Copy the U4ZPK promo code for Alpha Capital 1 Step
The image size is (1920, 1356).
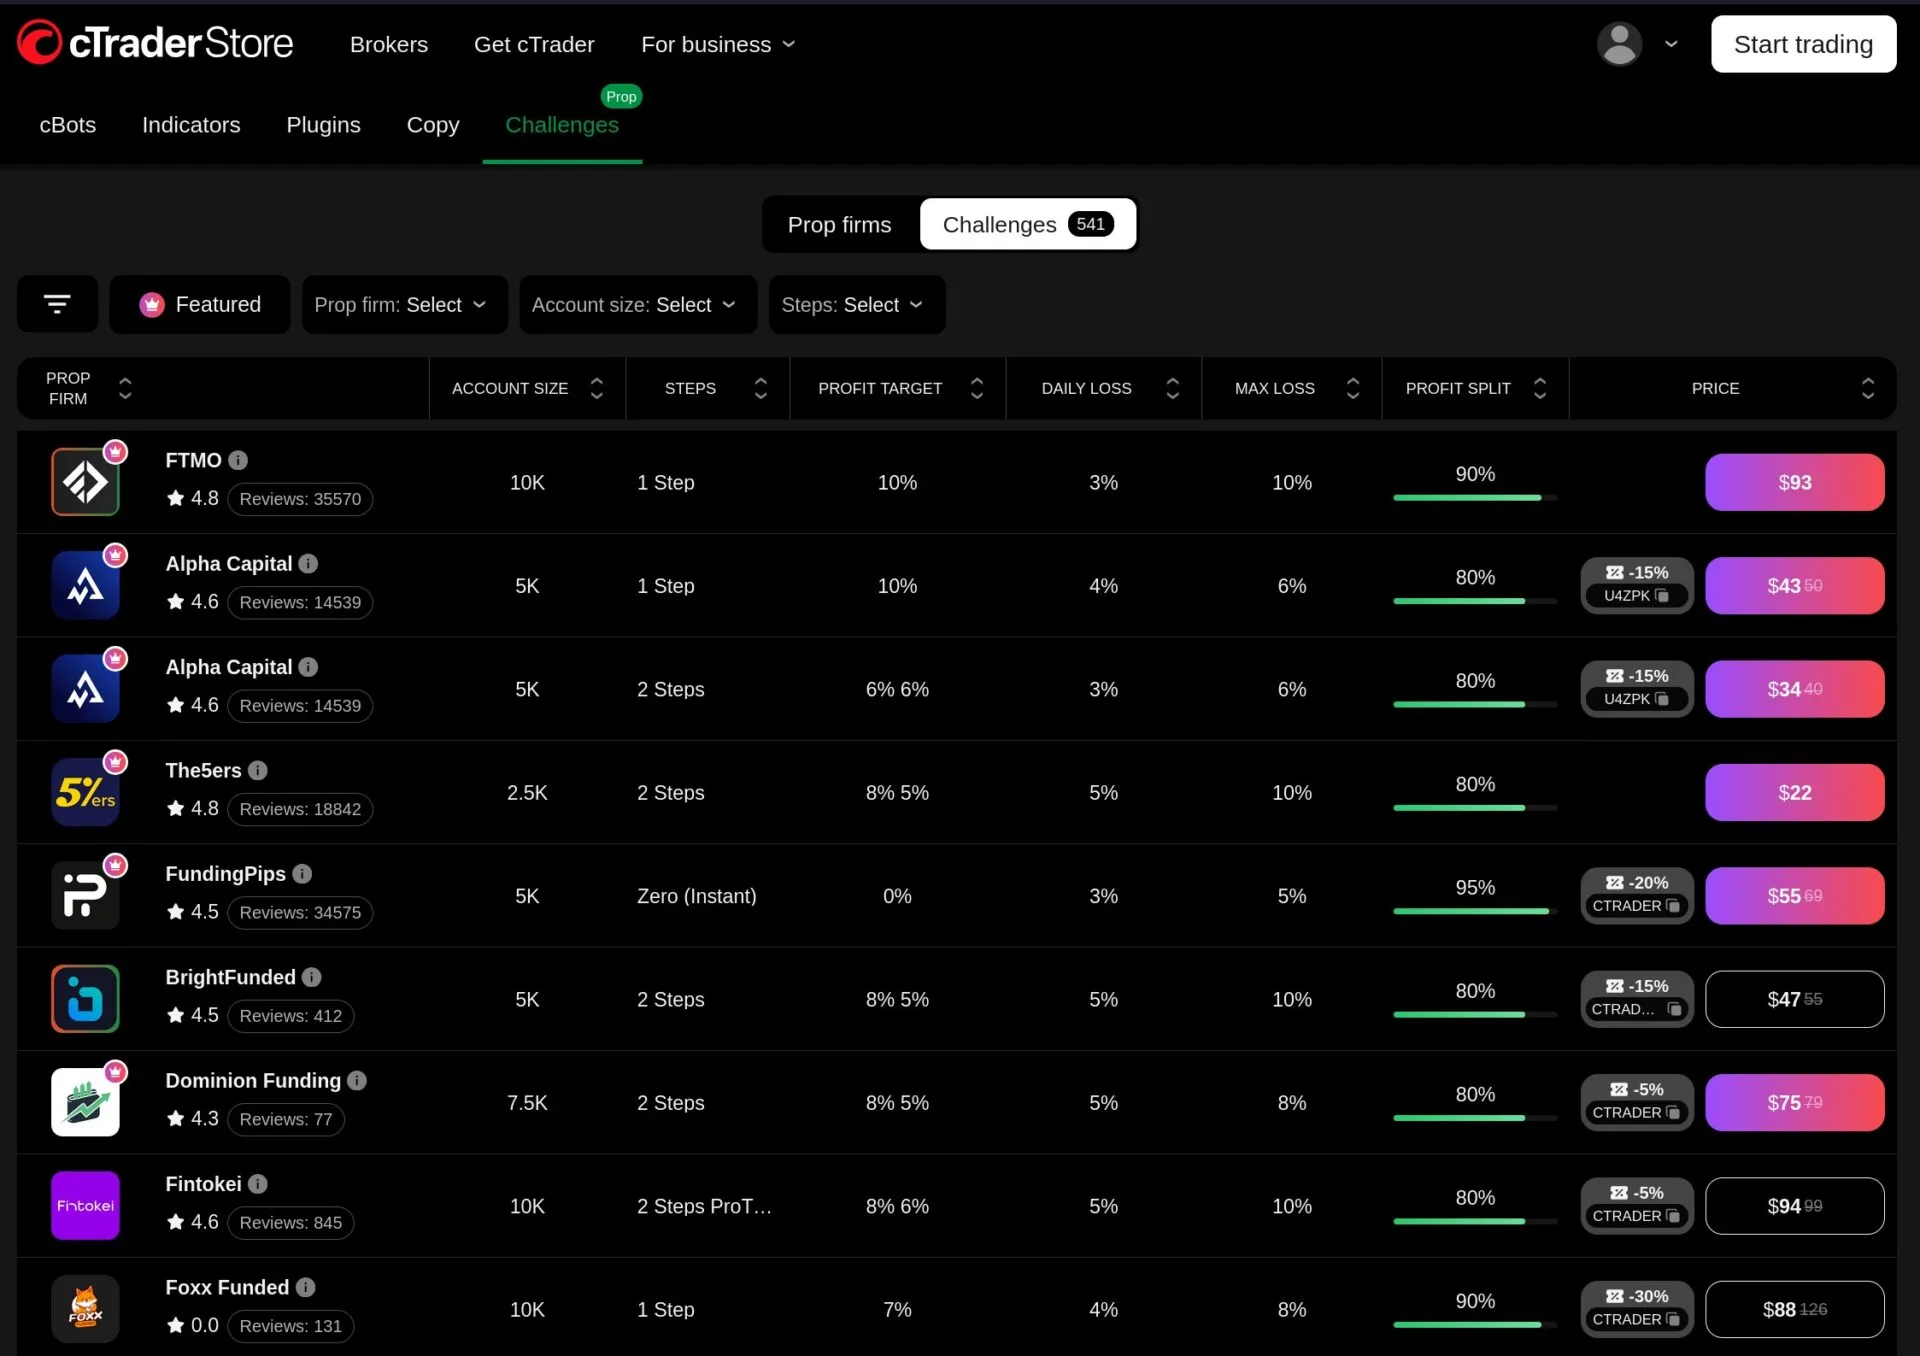click(x=1661, y=596)
